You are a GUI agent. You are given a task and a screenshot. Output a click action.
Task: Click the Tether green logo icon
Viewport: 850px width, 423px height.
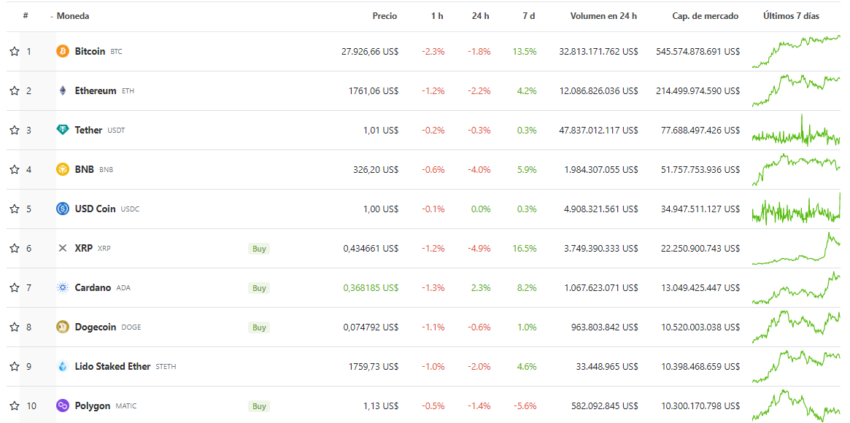click(x=62, y=130)
